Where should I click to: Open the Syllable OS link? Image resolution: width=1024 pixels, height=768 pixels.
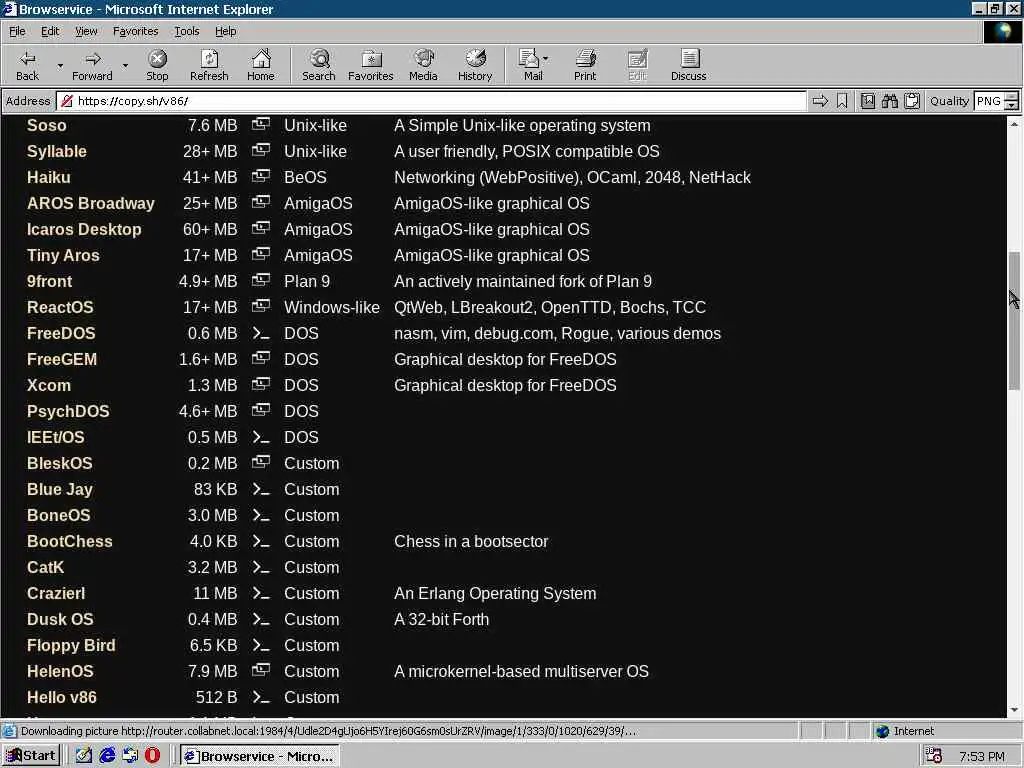(57, 152)
